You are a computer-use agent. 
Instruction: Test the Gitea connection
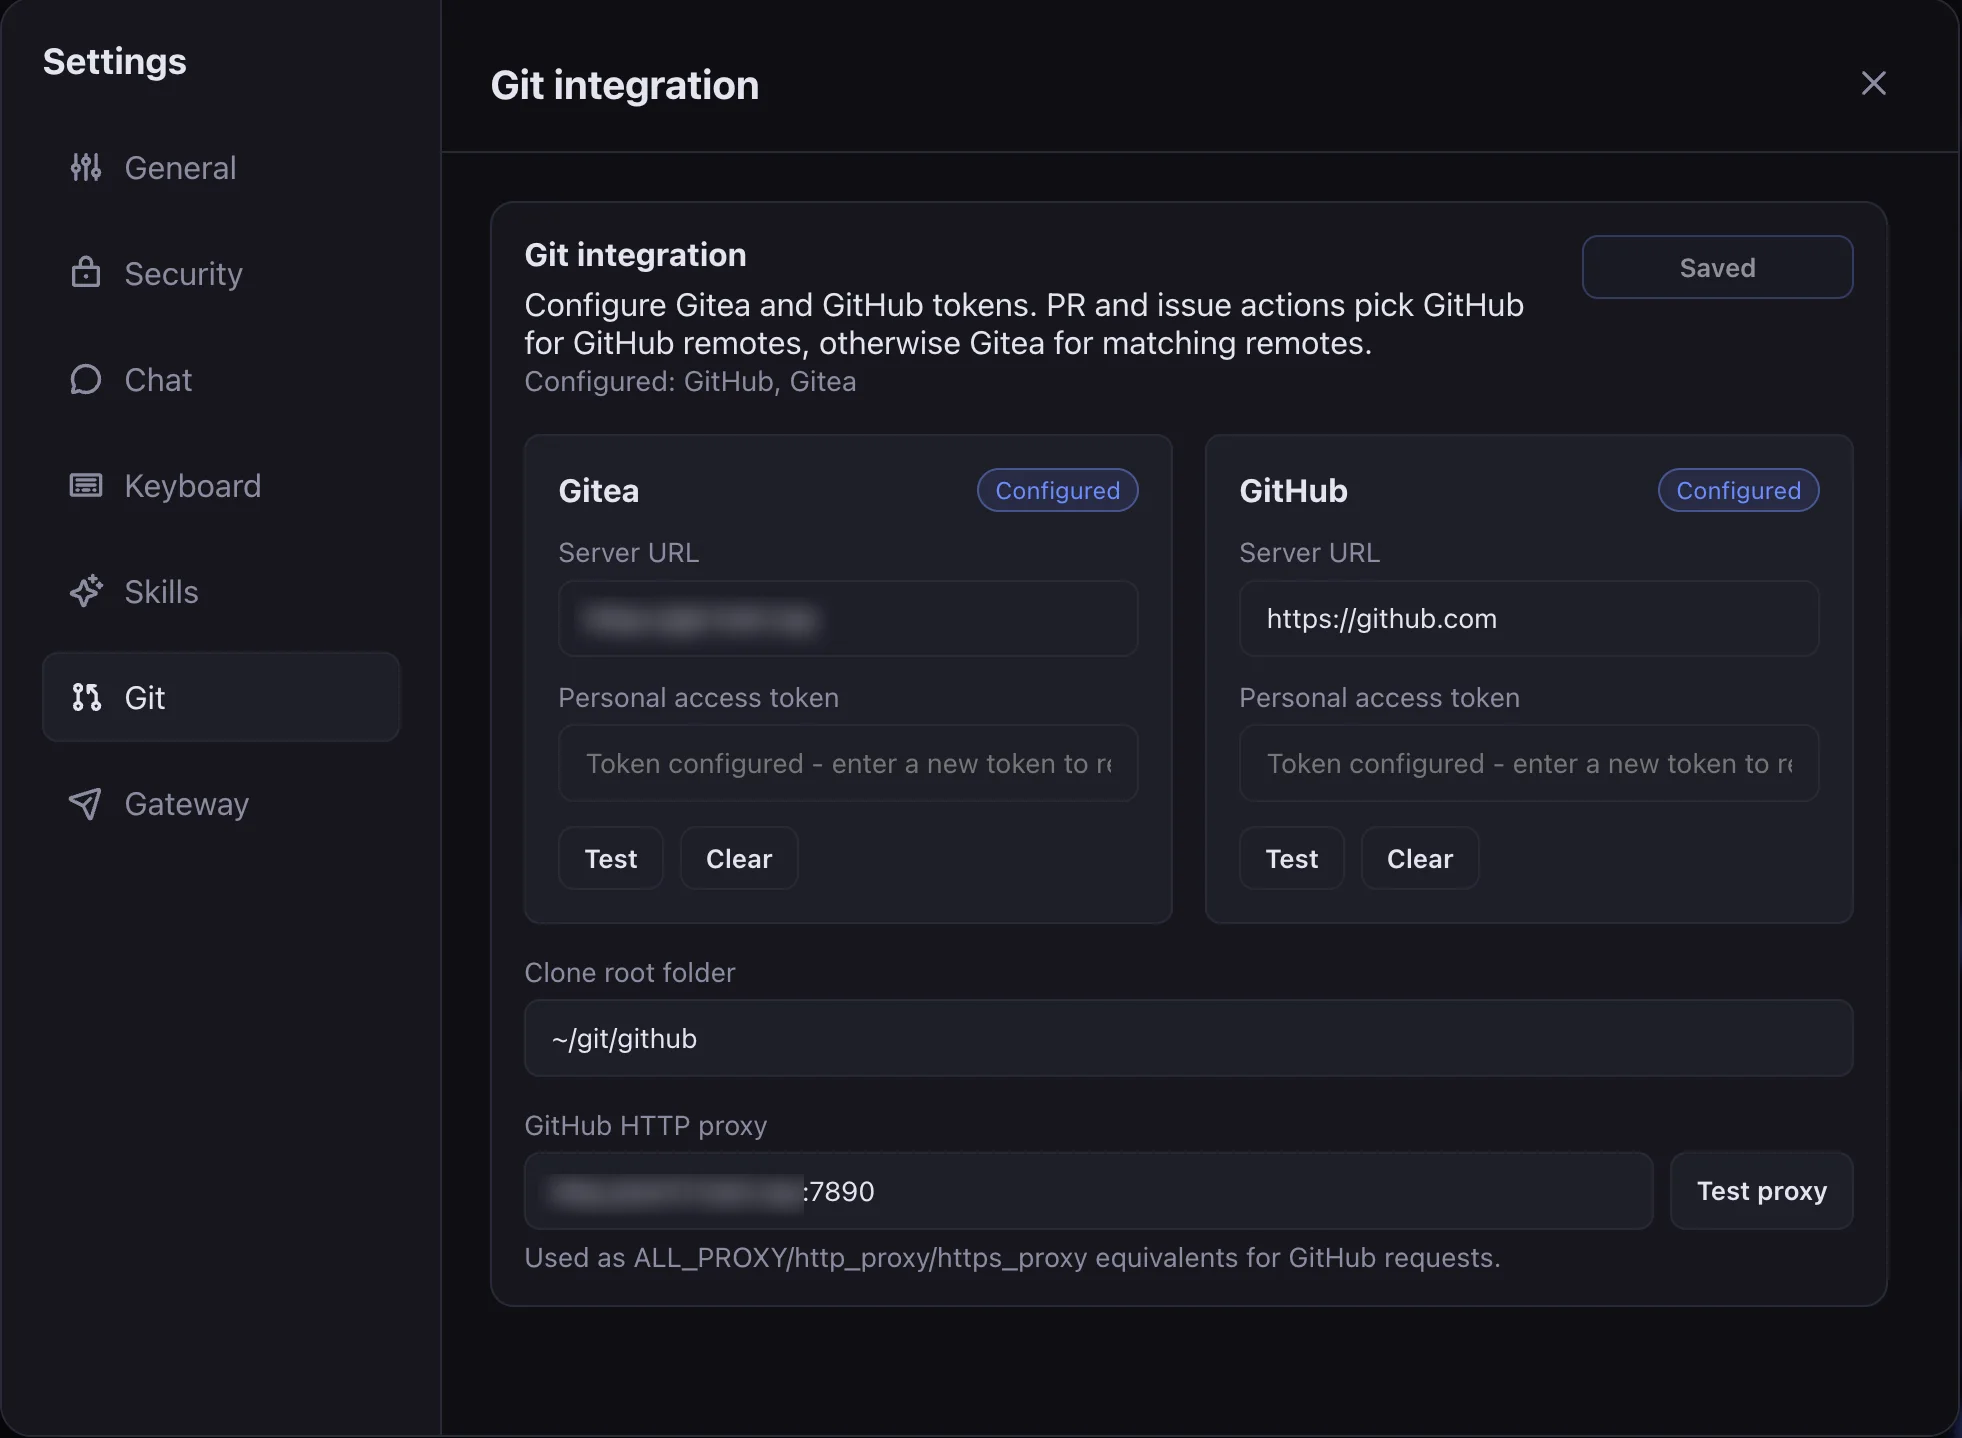pyautogui.click(x=611, y=858)
